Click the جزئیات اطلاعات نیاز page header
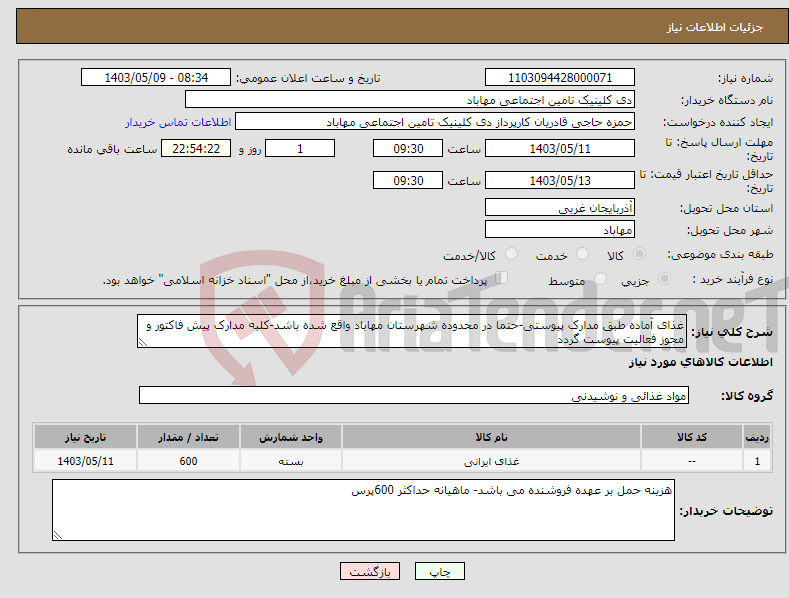Image resolution: width=789 pixels, height=598 pixels. (x=715, y=27)
